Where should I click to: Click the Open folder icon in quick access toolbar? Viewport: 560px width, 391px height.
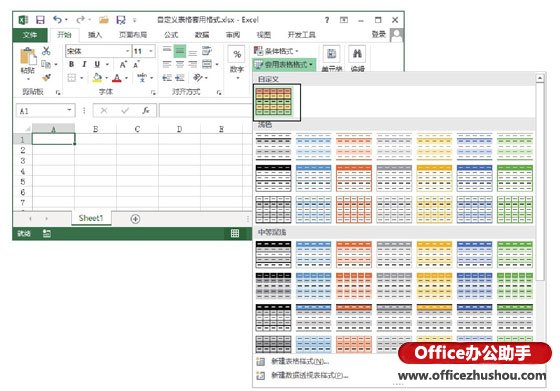[x=104, y=20]
